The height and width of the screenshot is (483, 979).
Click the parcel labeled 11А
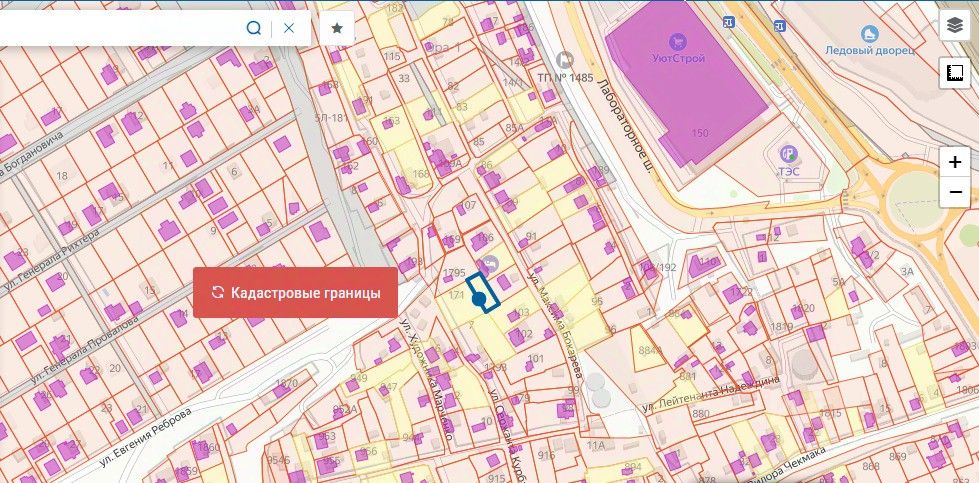point(596,445)
